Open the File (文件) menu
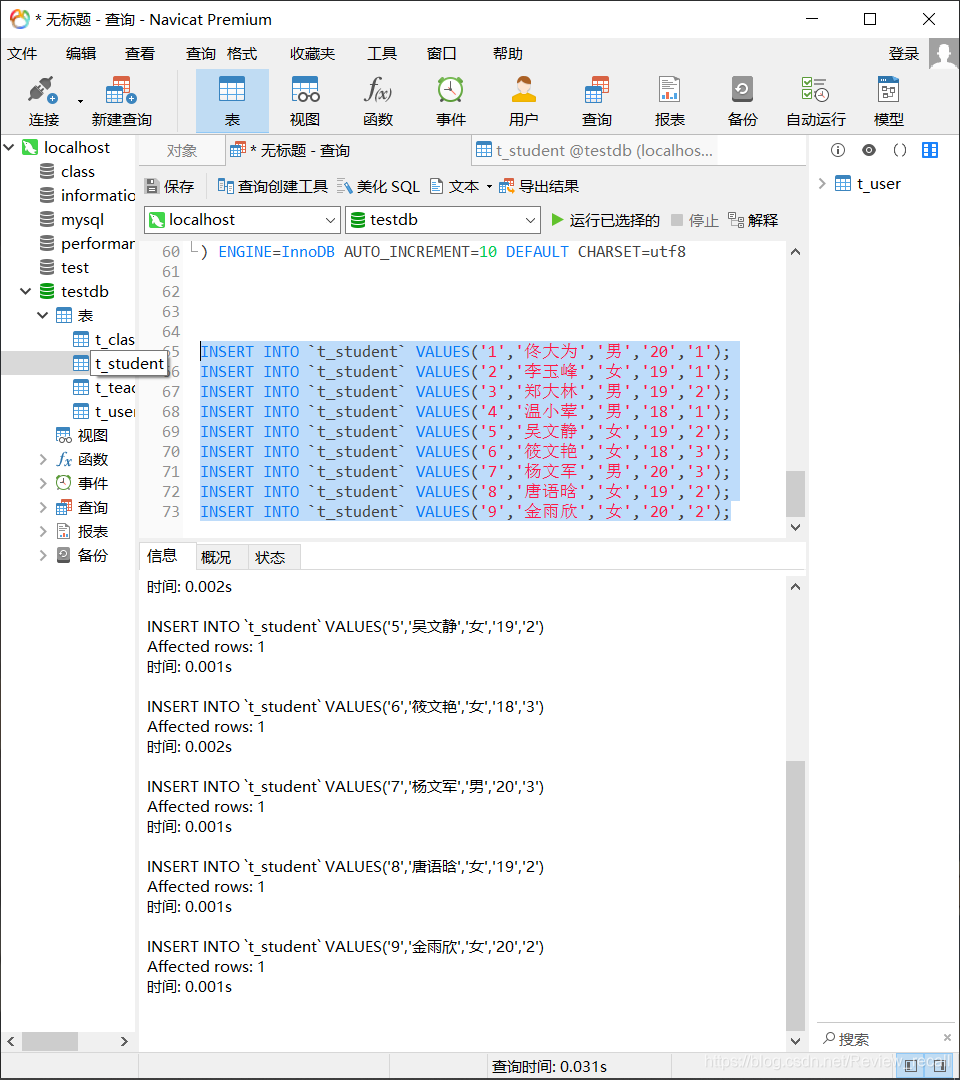Screen dimensions: 960x1080 tap(23, 54)
